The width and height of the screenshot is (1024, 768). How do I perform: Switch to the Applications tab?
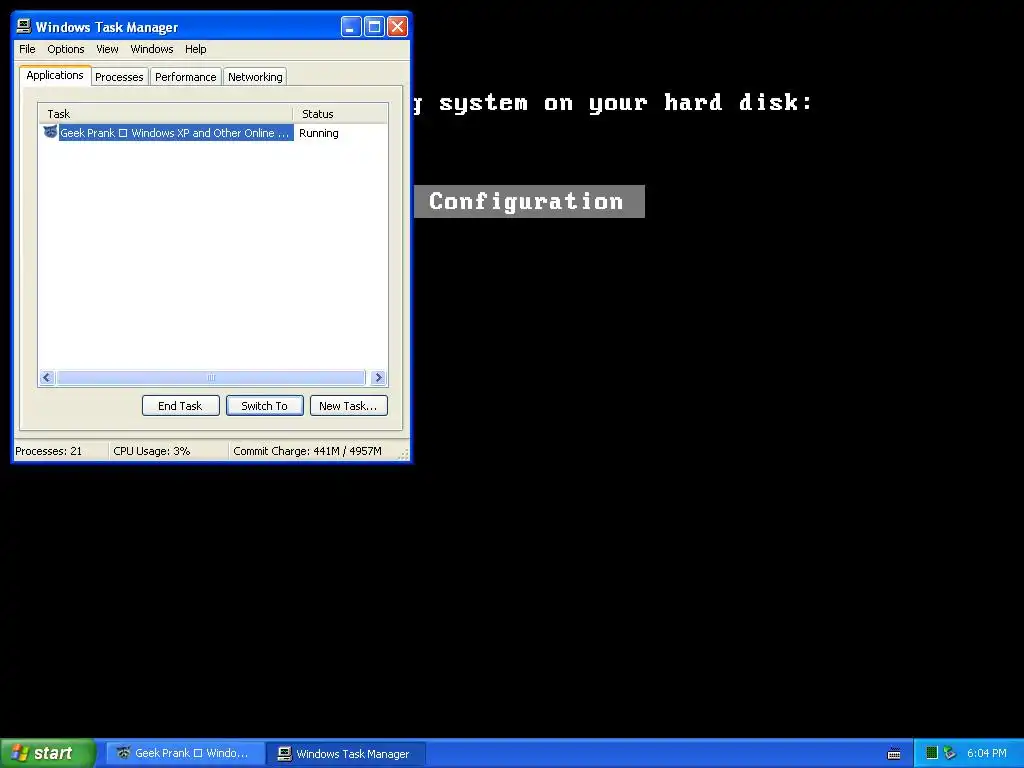click(55, 75)
